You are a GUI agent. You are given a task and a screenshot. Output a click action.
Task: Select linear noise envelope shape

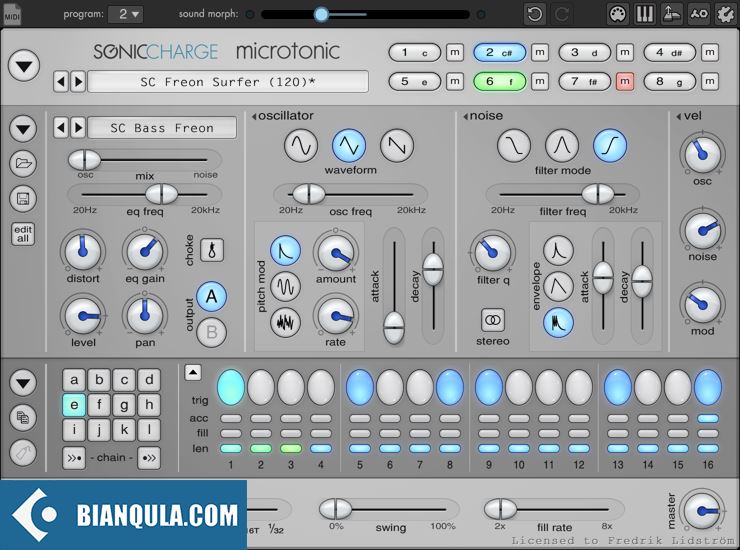click(558, 286)
